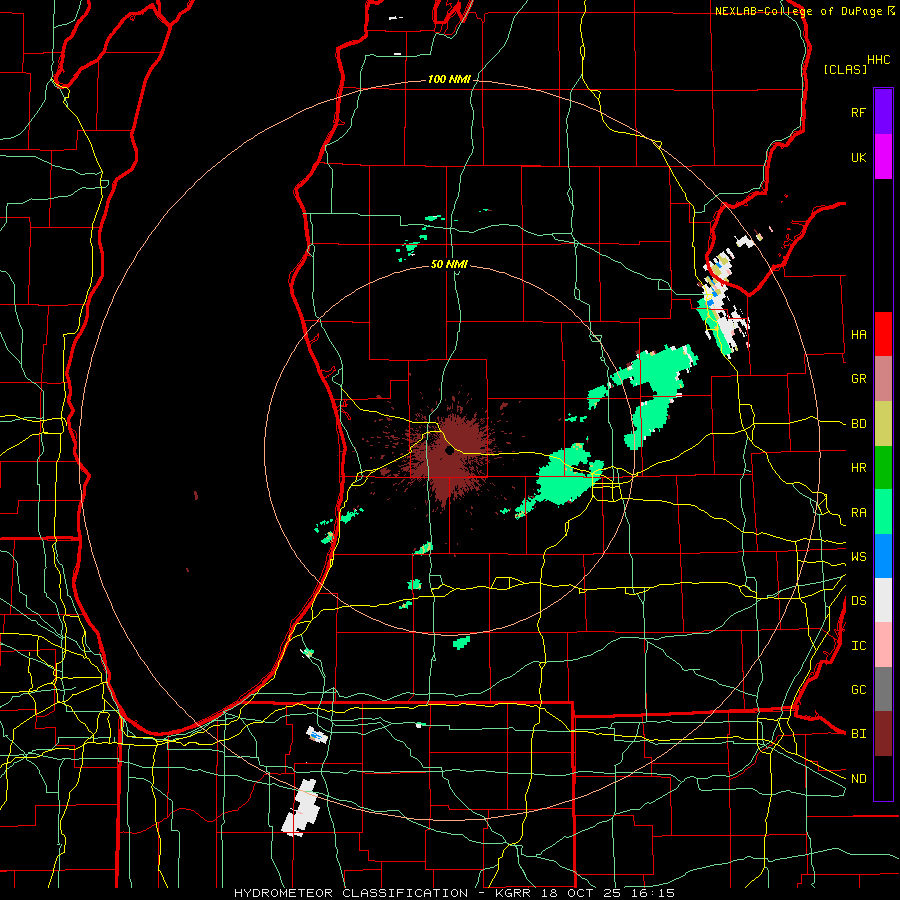Screen dimensions: 900x900
Task: Pick the dark green HR legend swatch
Action: [x=883, y=467]
